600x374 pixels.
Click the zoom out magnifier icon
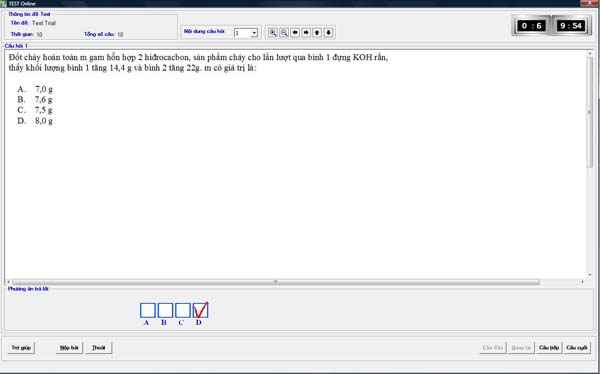(284, 33)
